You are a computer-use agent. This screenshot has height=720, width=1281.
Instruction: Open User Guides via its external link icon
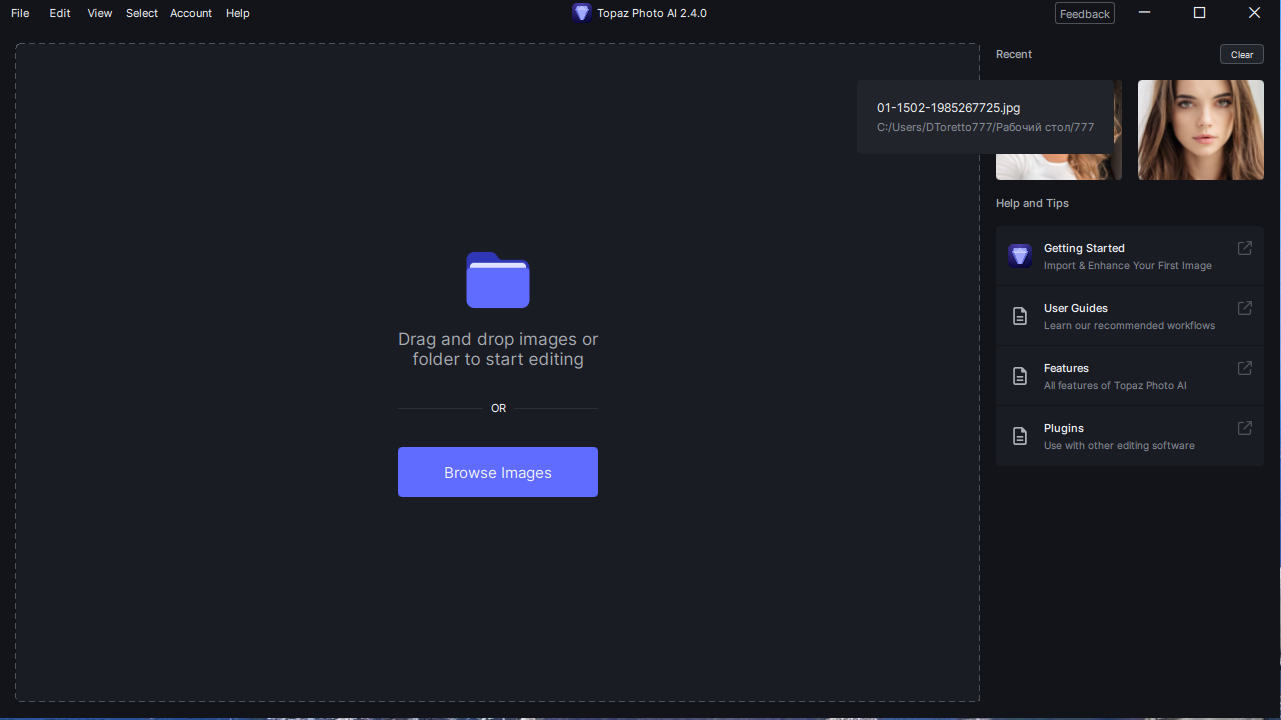(1244, 308)
